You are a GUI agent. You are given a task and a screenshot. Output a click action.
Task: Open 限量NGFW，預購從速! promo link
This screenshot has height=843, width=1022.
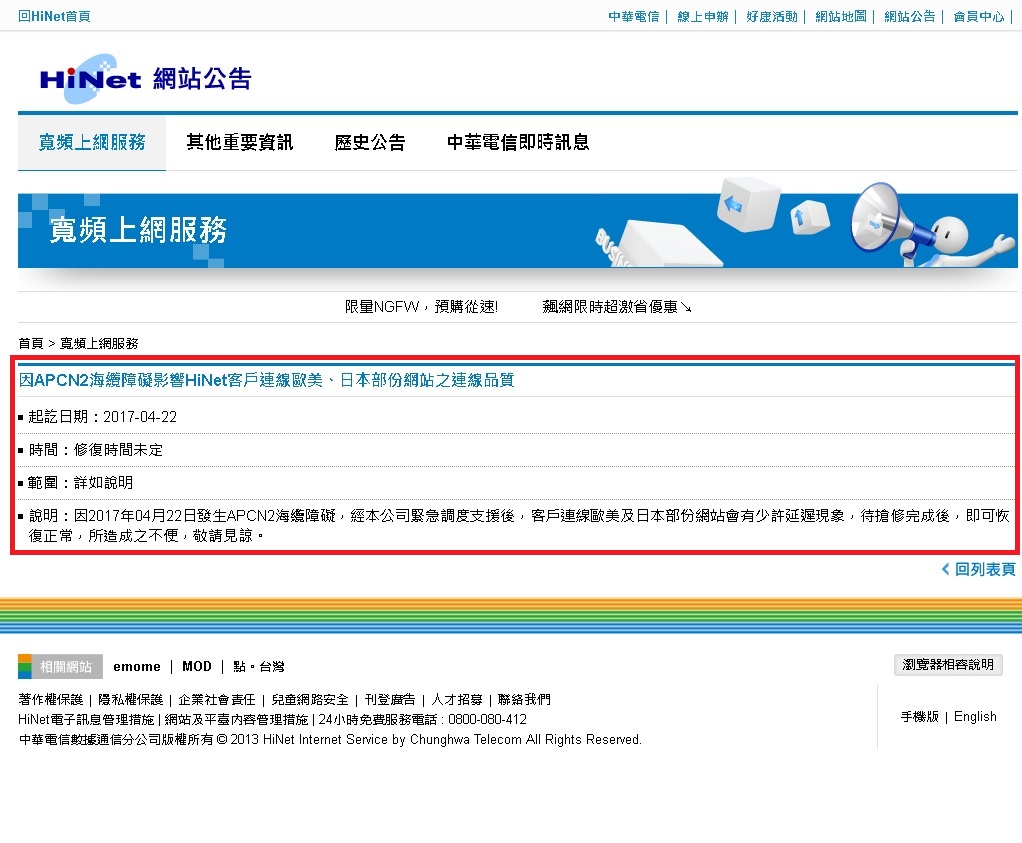[x=421, y=306]
